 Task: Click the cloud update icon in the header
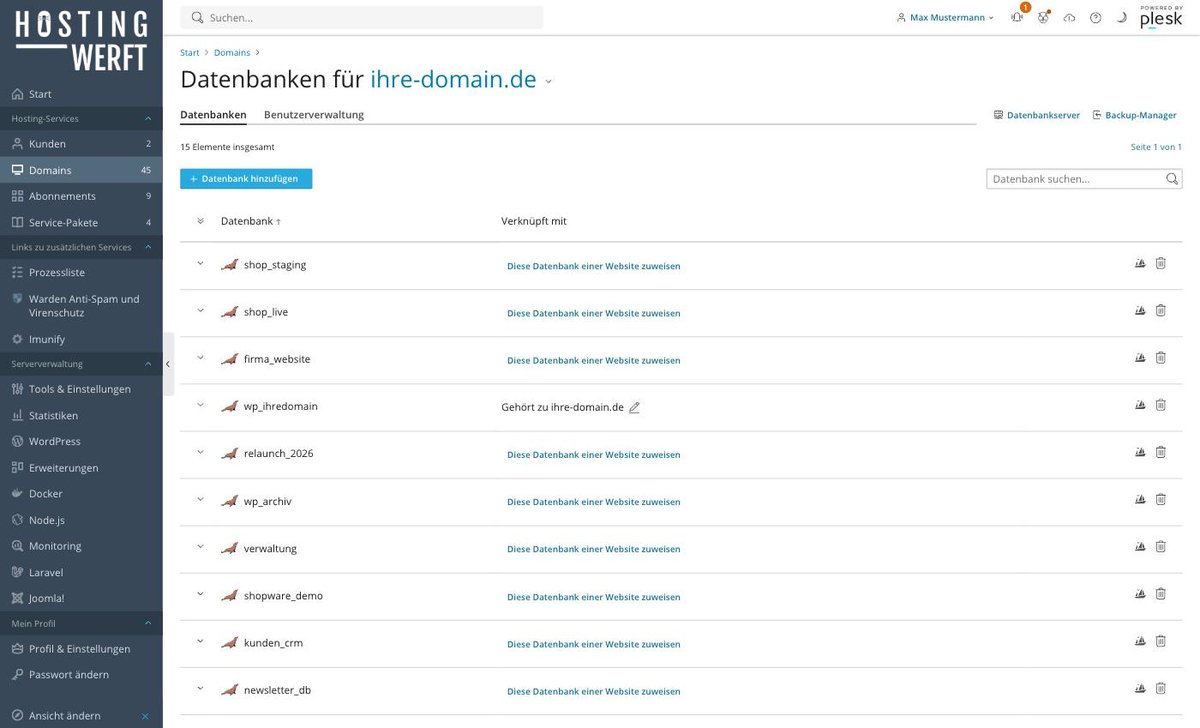click(x=1069, y=17)
